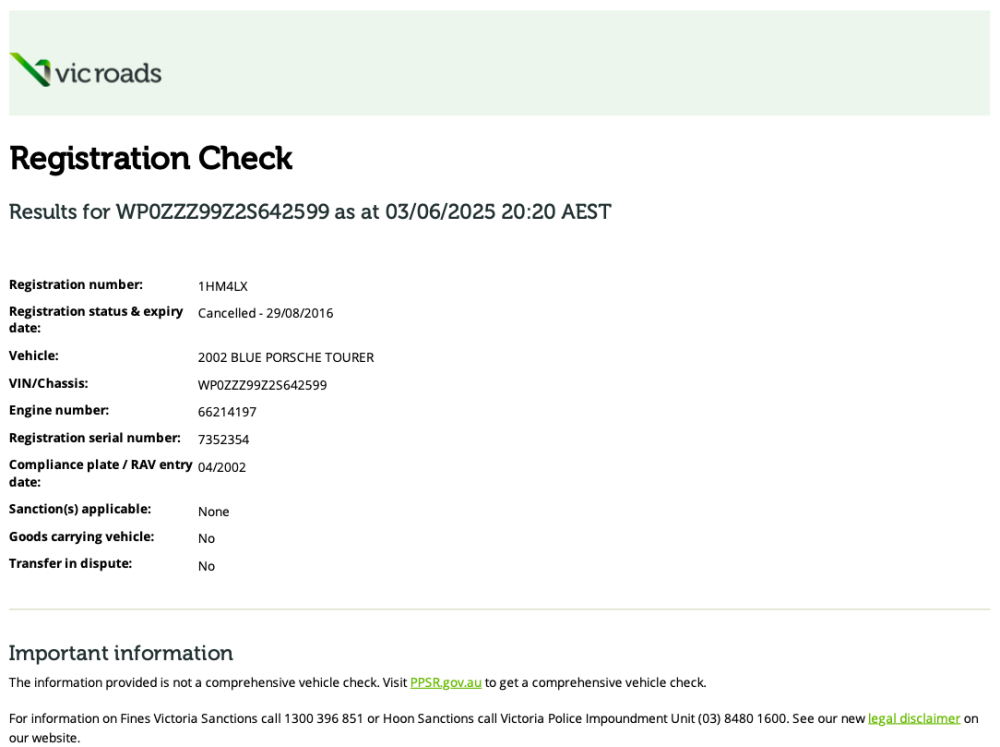Click the Vehicle: label
The width and height of the screenshot is (1000, 747).
(34, 355)
